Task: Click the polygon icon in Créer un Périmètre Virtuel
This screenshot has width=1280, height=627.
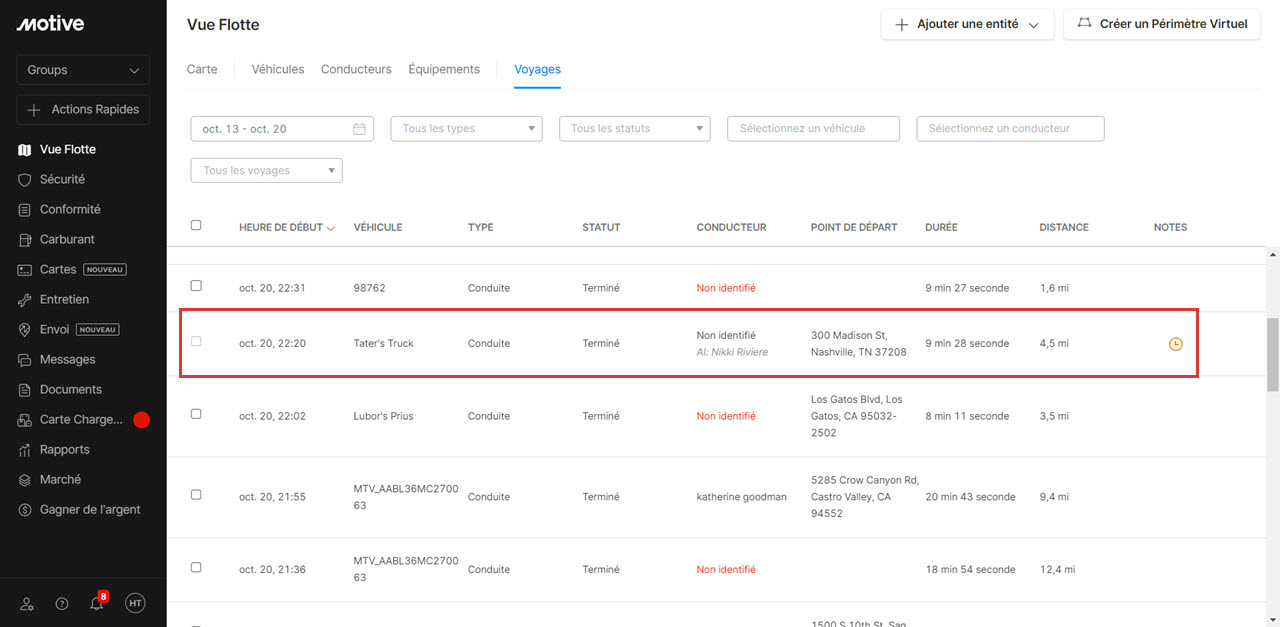Action: [x=1083, y=23]
